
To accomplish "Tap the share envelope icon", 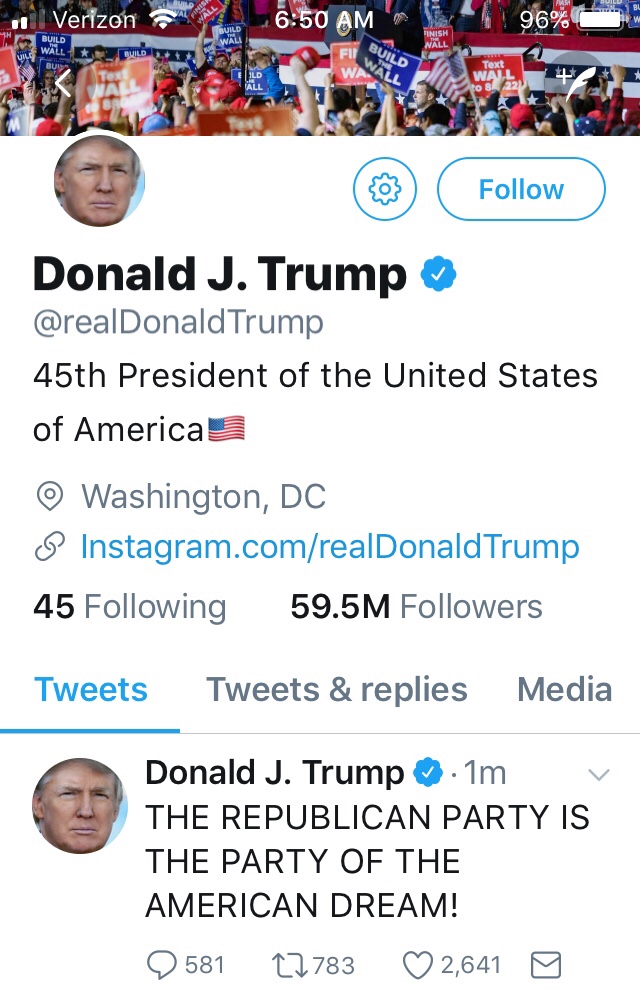I will (545, 964).
